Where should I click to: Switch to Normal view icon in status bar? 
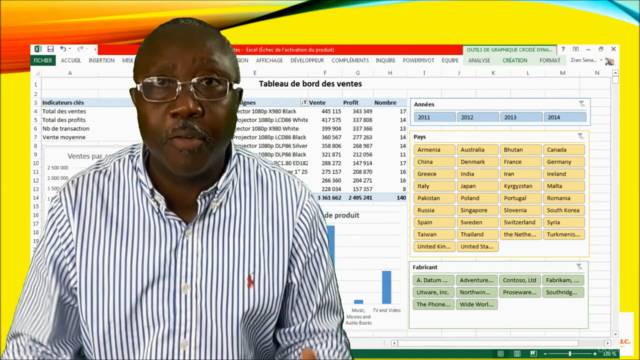coord(501,353)
